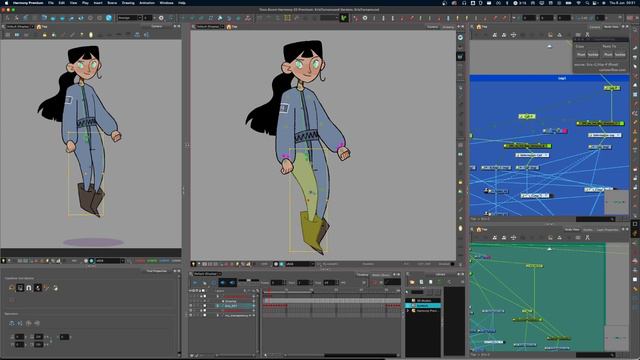
Task: Toggle the magnet snap icon in Tool Properties
Action: tap(29, 288)
